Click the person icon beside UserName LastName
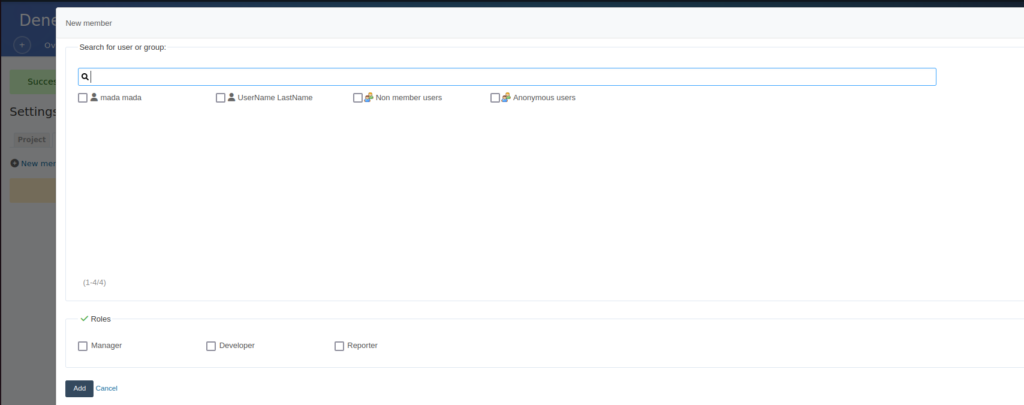1024x405 pixels. click(x=231, y=98)
